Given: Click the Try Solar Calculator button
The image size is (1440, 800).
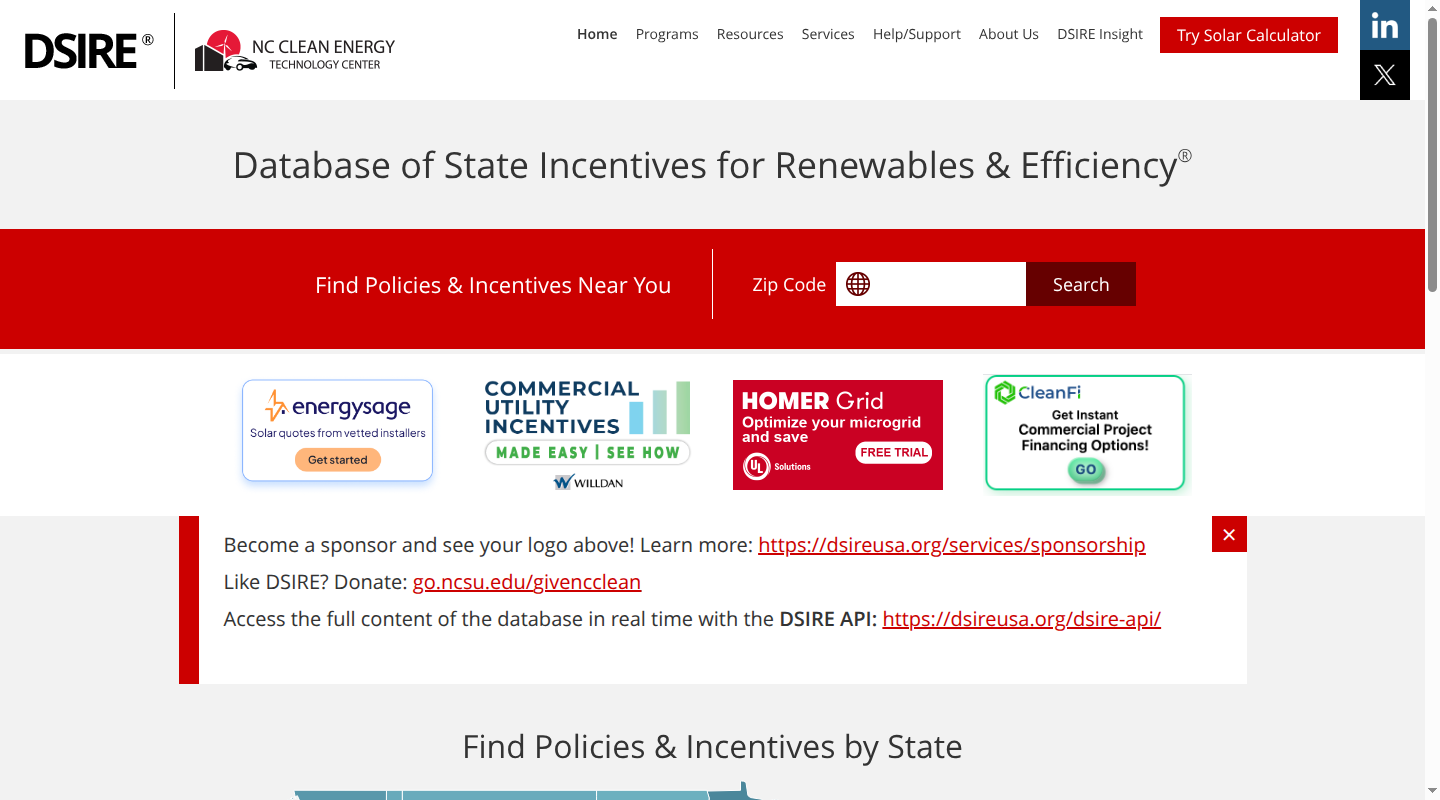Looking at the screenshot, I should point(1249,35).
